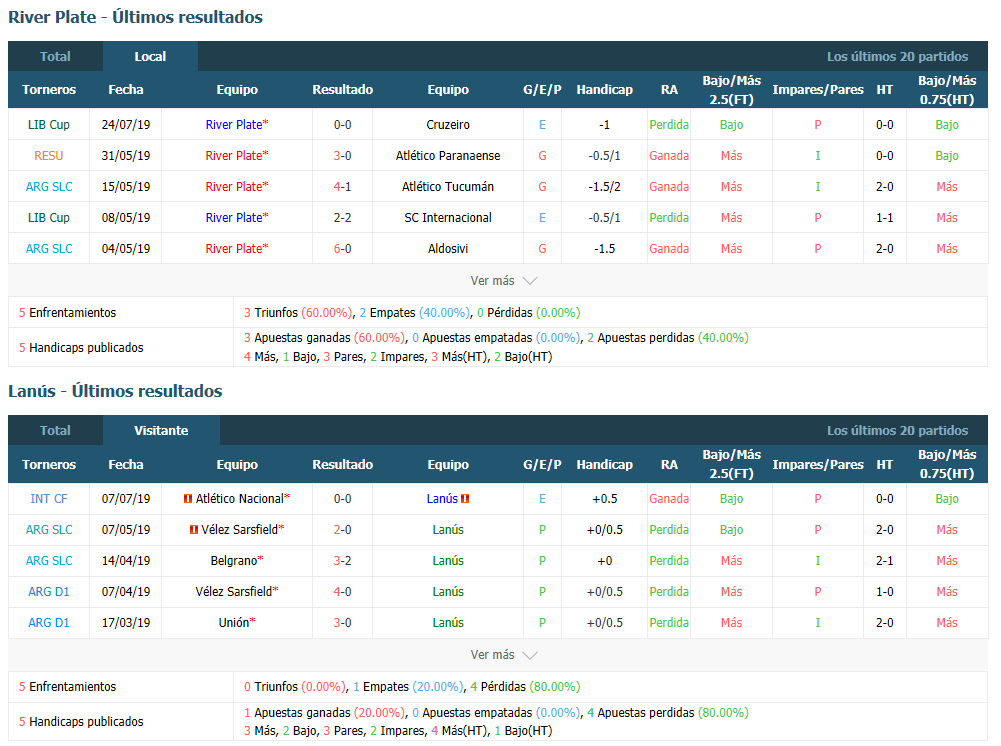Select opponent SC Internacional
This screenshot has height=746, width=1001.
(x=448, y=218)
